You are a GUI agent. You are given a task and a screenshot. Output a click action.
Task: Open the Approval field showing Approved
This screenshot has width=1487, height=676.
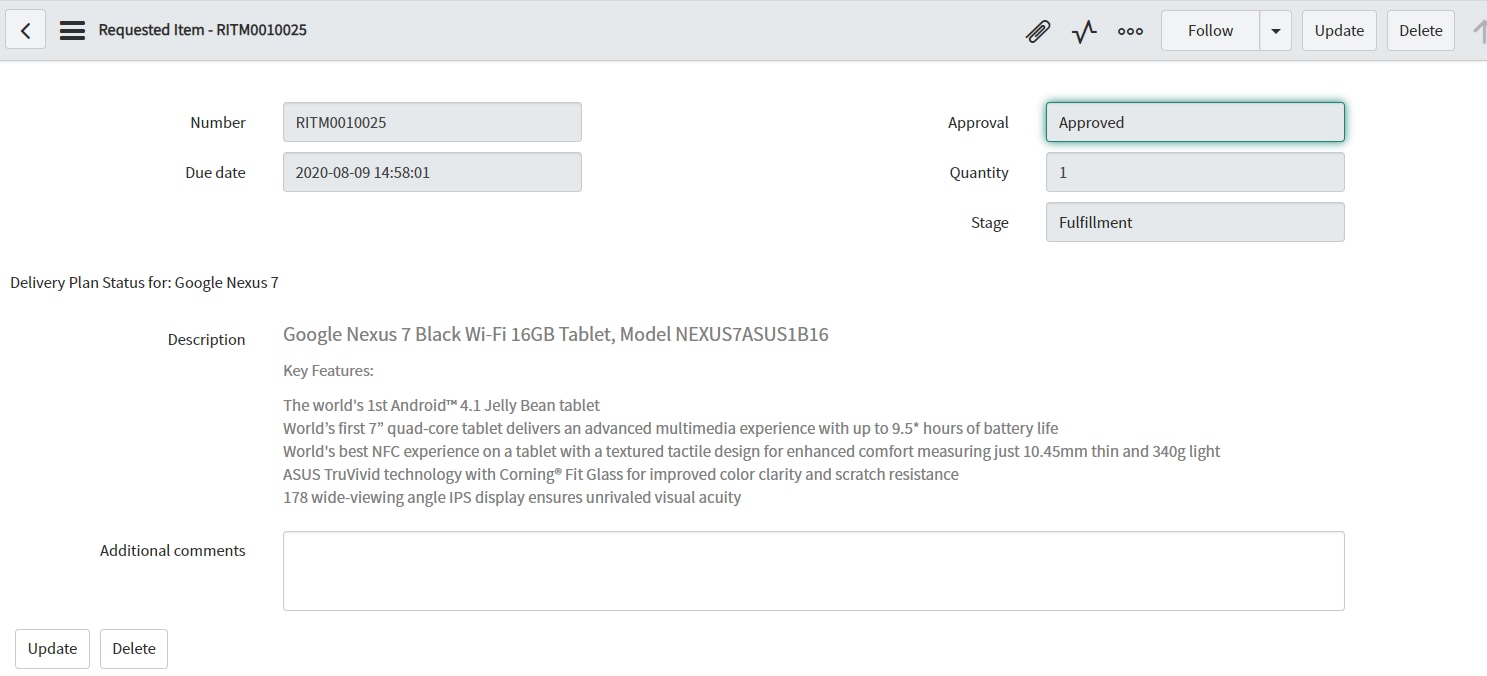[x=1195, y=122]
